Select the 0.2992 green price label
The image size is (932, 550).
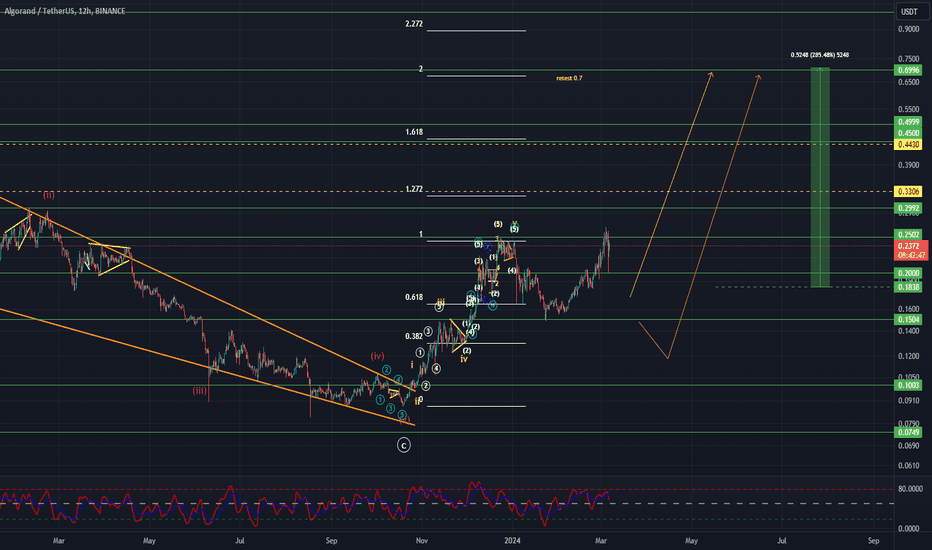pos(908,208)
